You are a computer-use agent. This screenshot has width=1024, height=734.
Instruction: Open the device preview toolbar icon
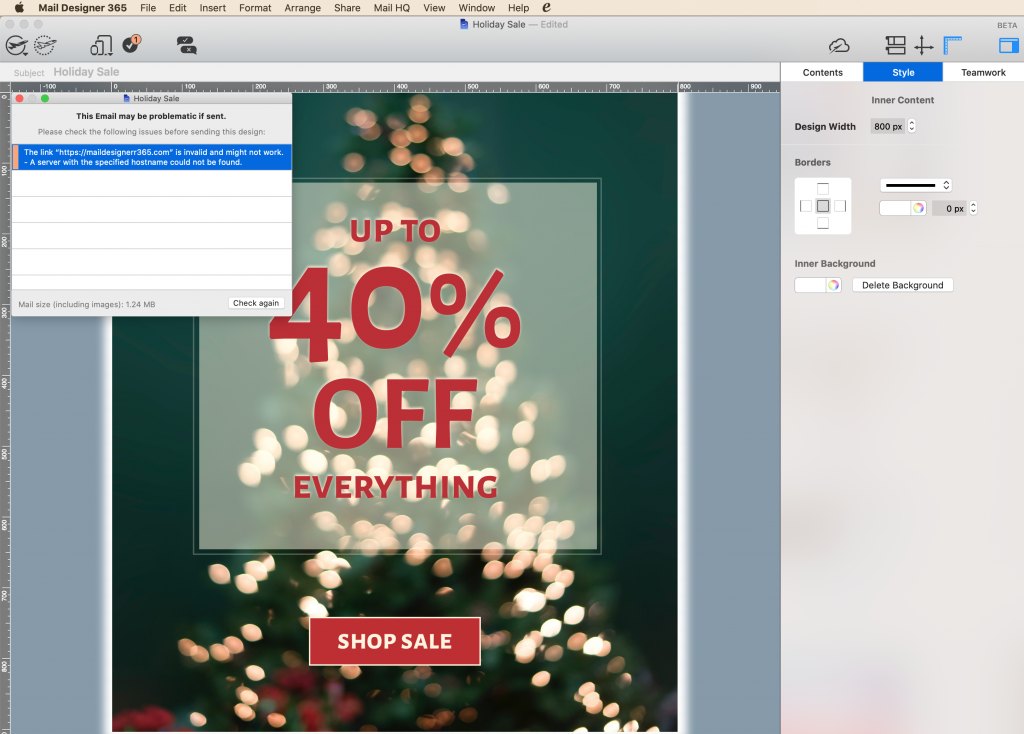[x=101, y=46]
